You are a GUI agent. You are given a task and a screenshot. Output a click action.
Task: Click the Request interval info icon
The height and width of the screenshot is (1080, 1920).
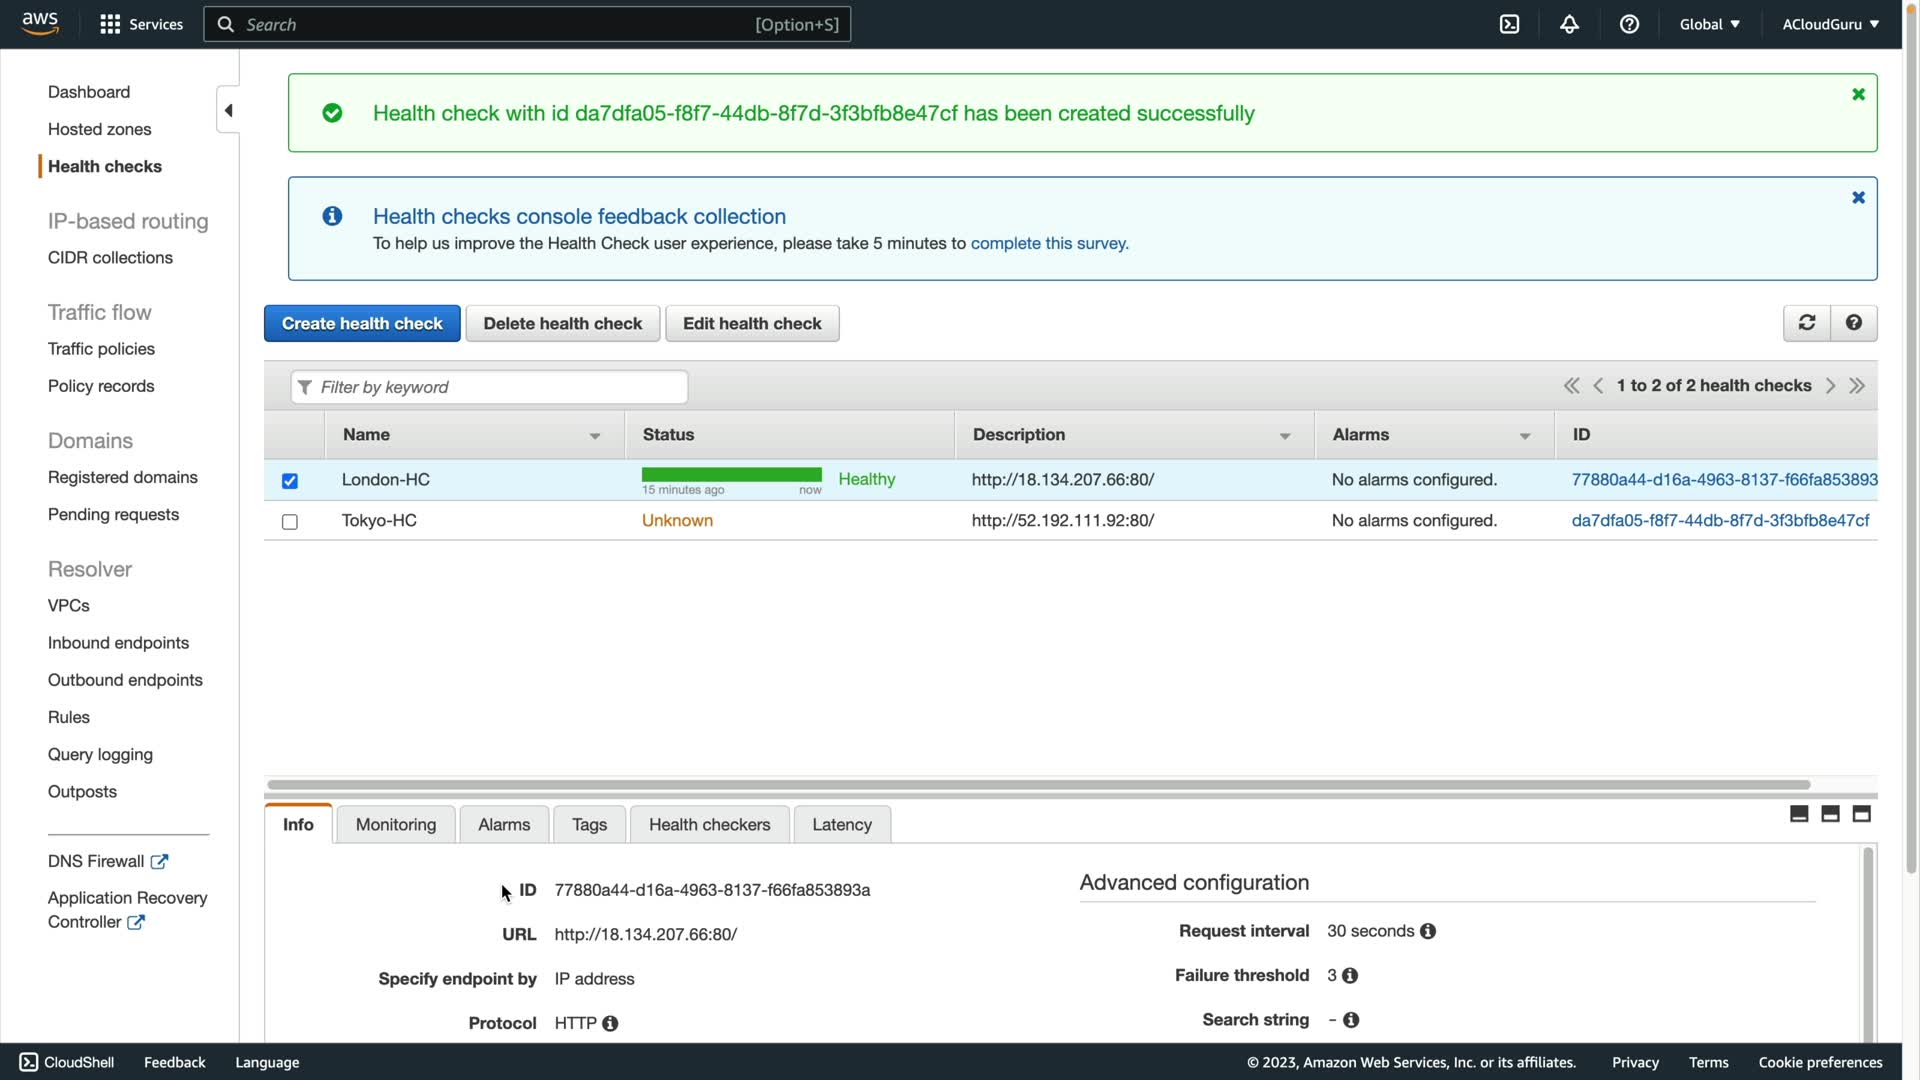[1428, 931]
